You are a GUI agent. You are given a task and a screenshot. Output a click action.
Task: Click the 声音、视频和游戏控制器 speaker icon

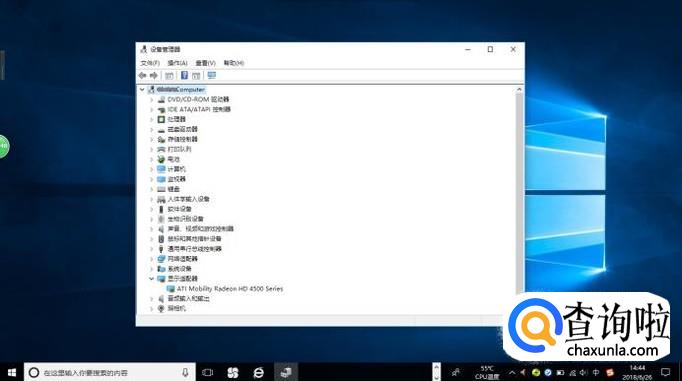pos(161,229)
